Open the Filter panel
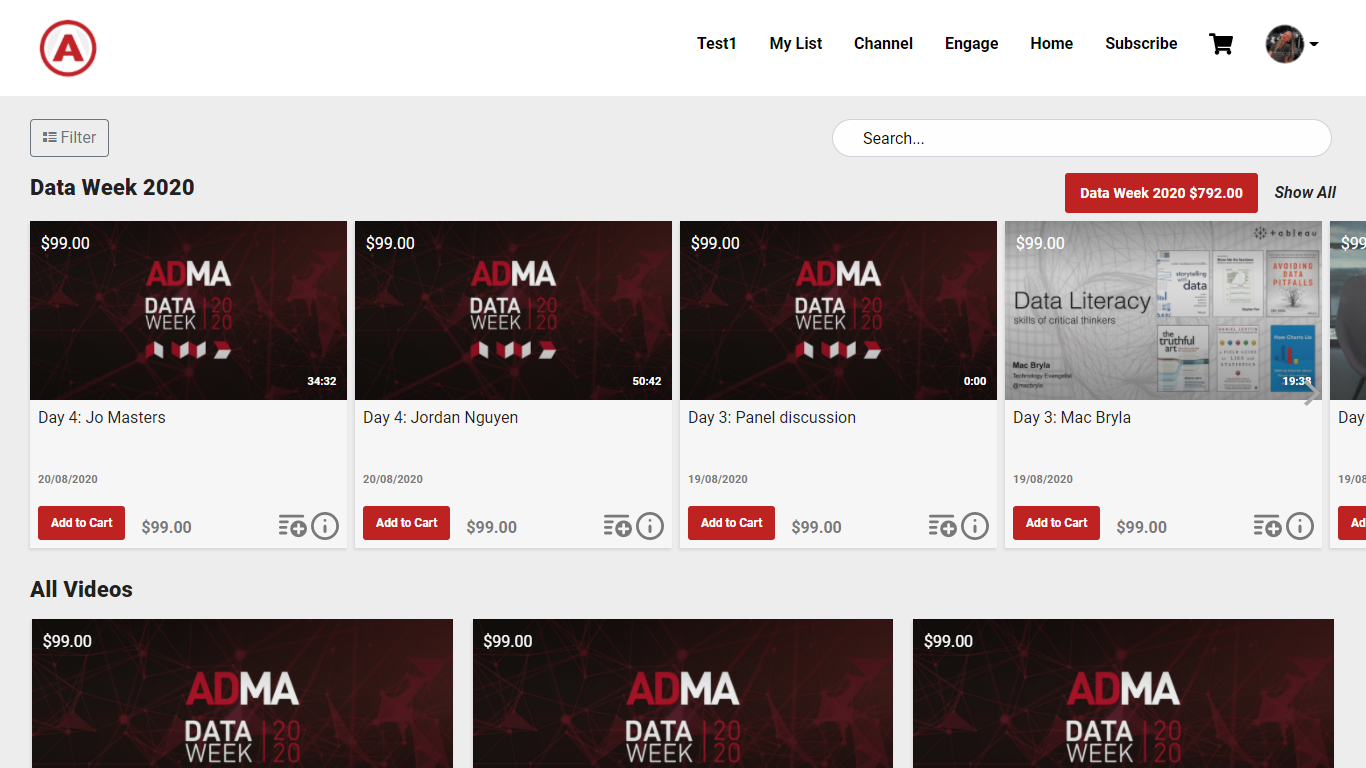 coord(69,138)
